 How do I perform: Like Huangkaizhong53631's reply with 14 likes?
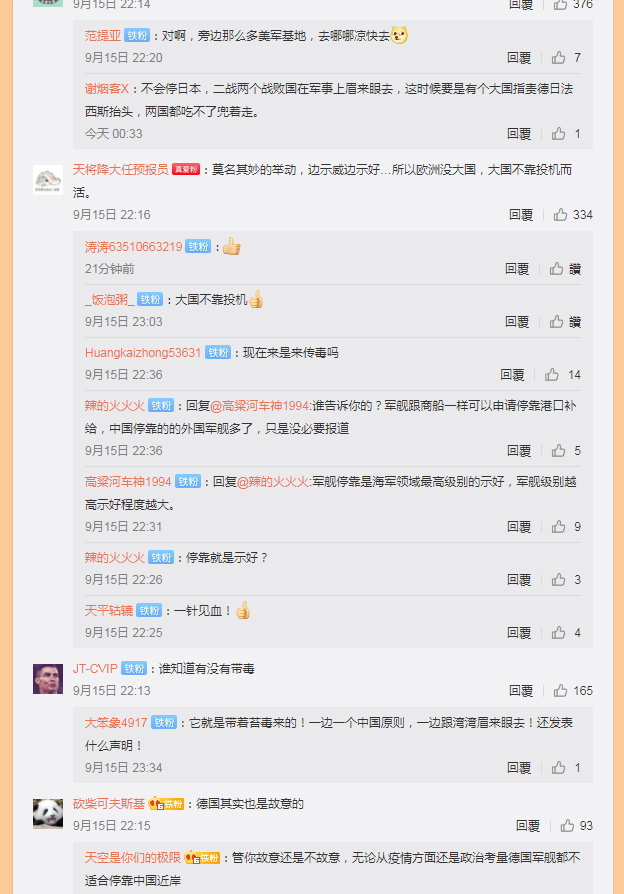[552, 375]
